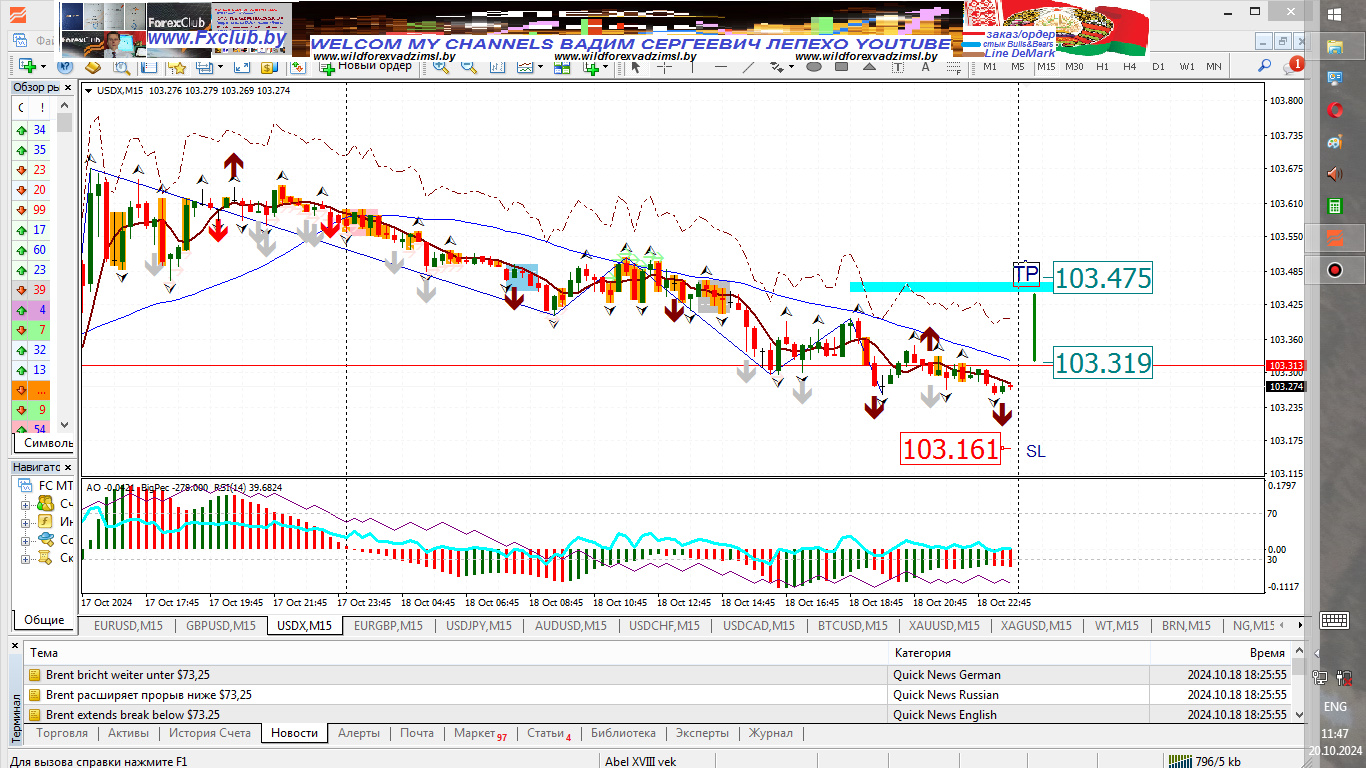Select the ellipse drawing tool

pos(814,67)
